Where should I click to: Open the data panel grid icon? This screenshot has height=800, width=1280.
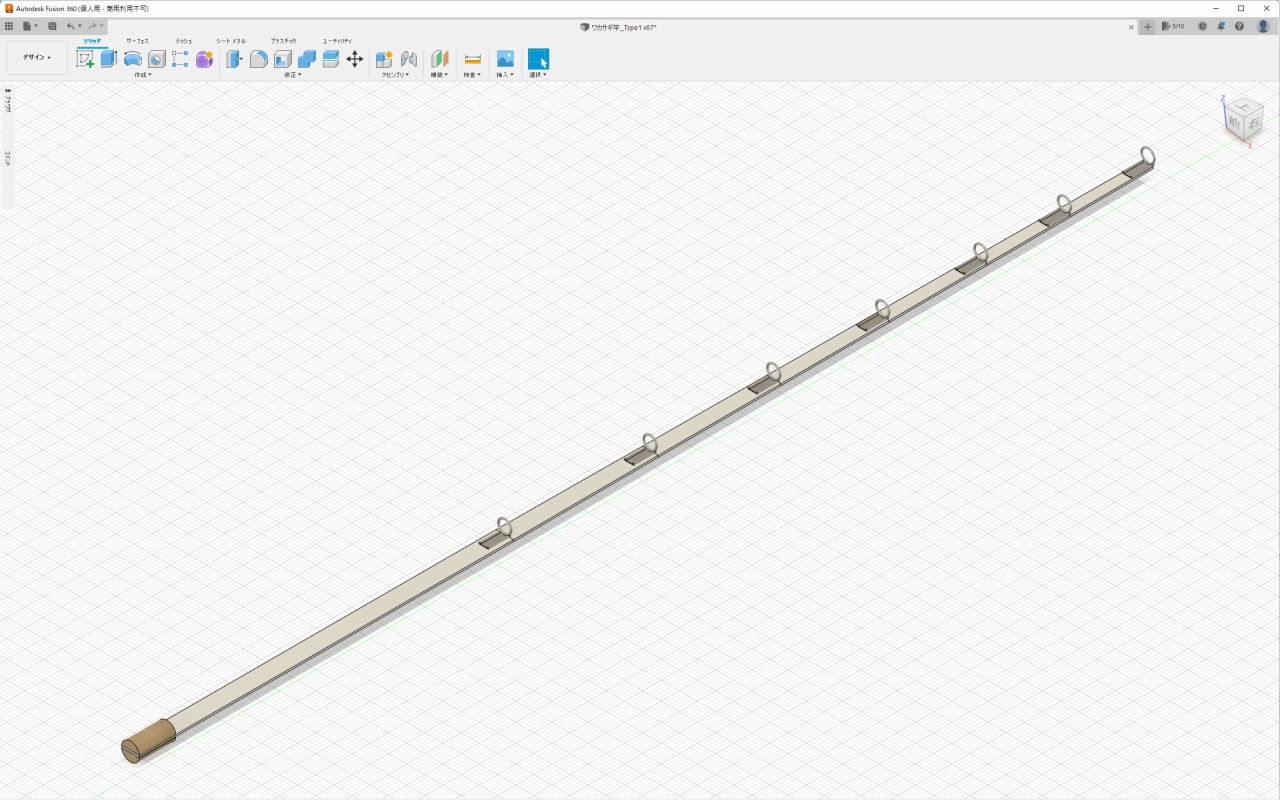coord(9,26)
